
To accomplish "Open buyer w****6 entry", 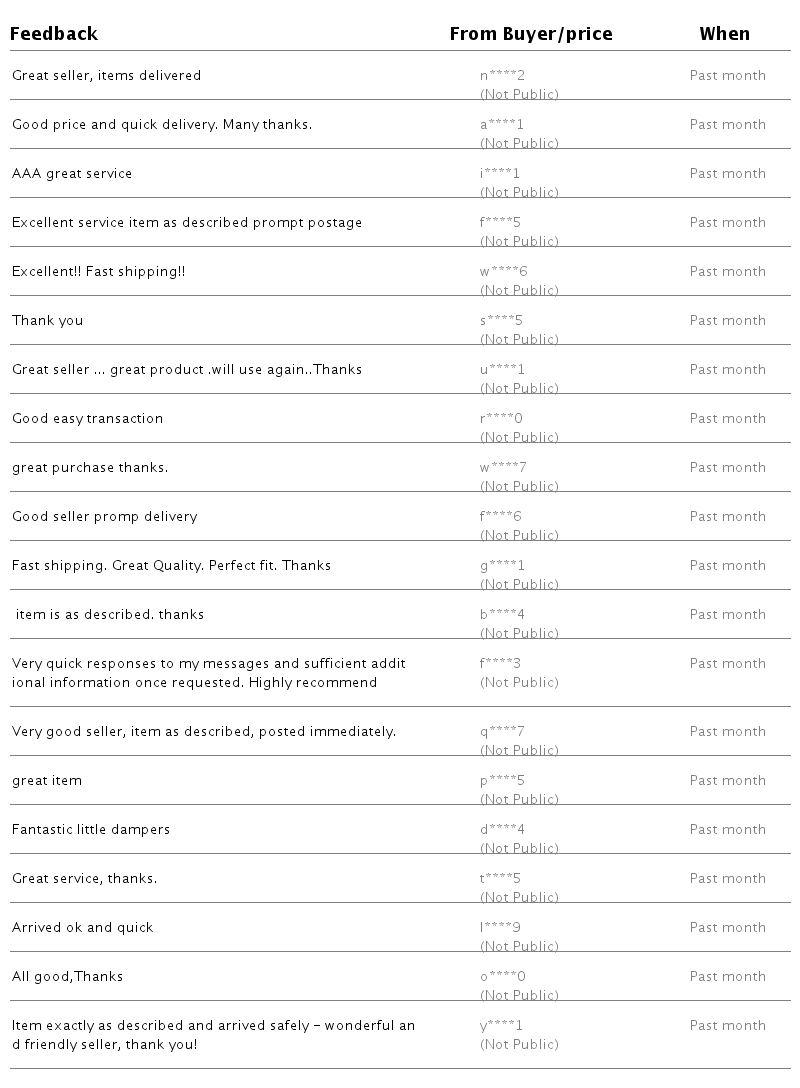I will [503, 272].
